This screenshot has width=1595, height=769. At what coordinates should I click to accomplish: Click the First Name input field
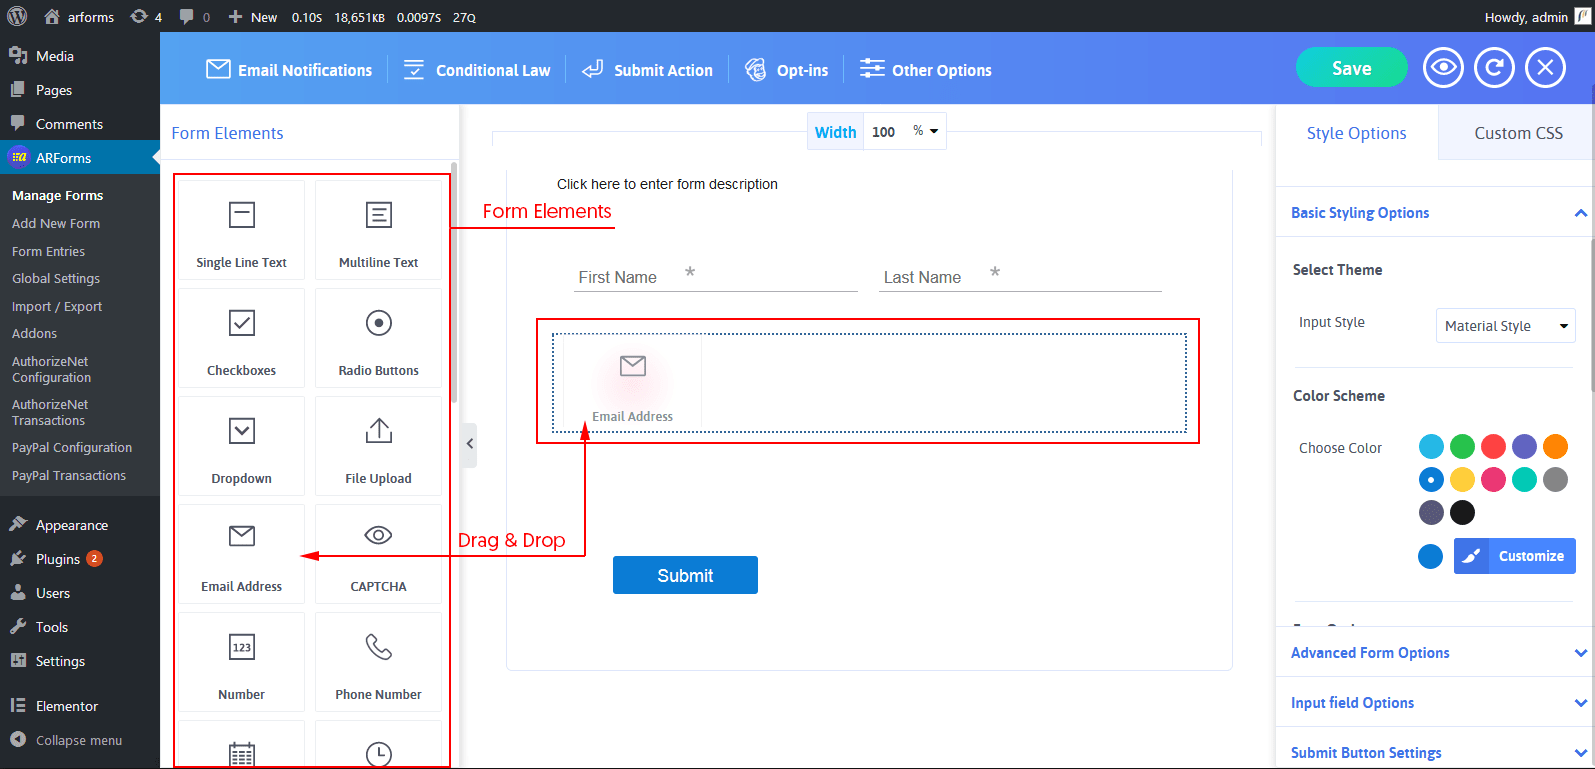click(x=715, y=277)
